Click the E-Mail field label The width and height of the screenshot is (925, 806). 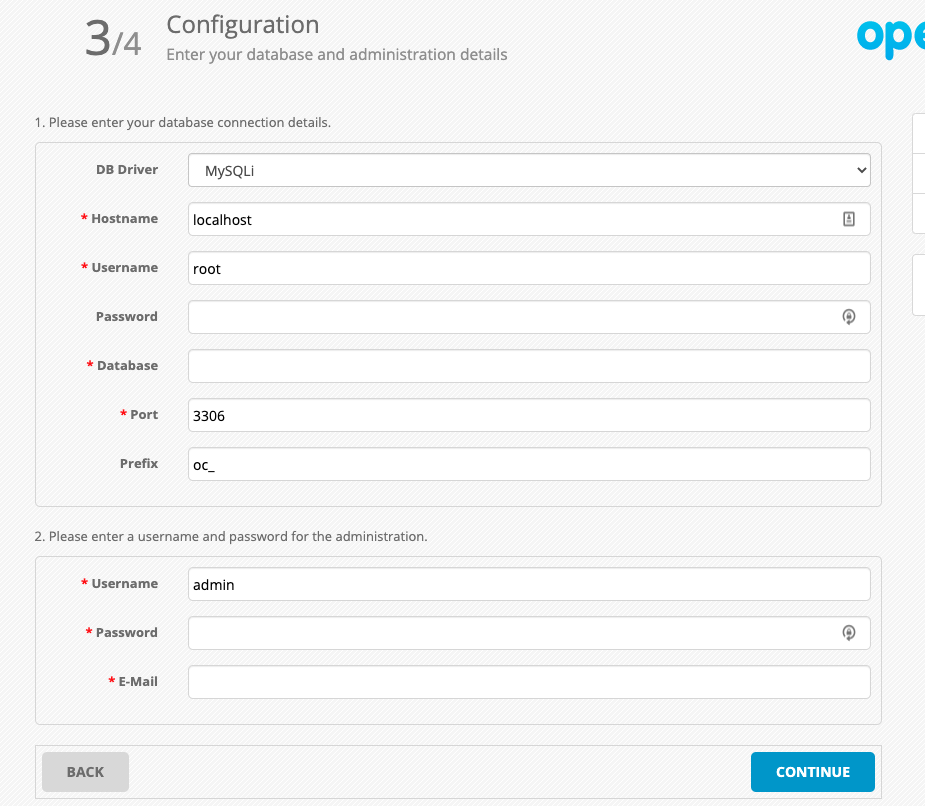[137, 682]
